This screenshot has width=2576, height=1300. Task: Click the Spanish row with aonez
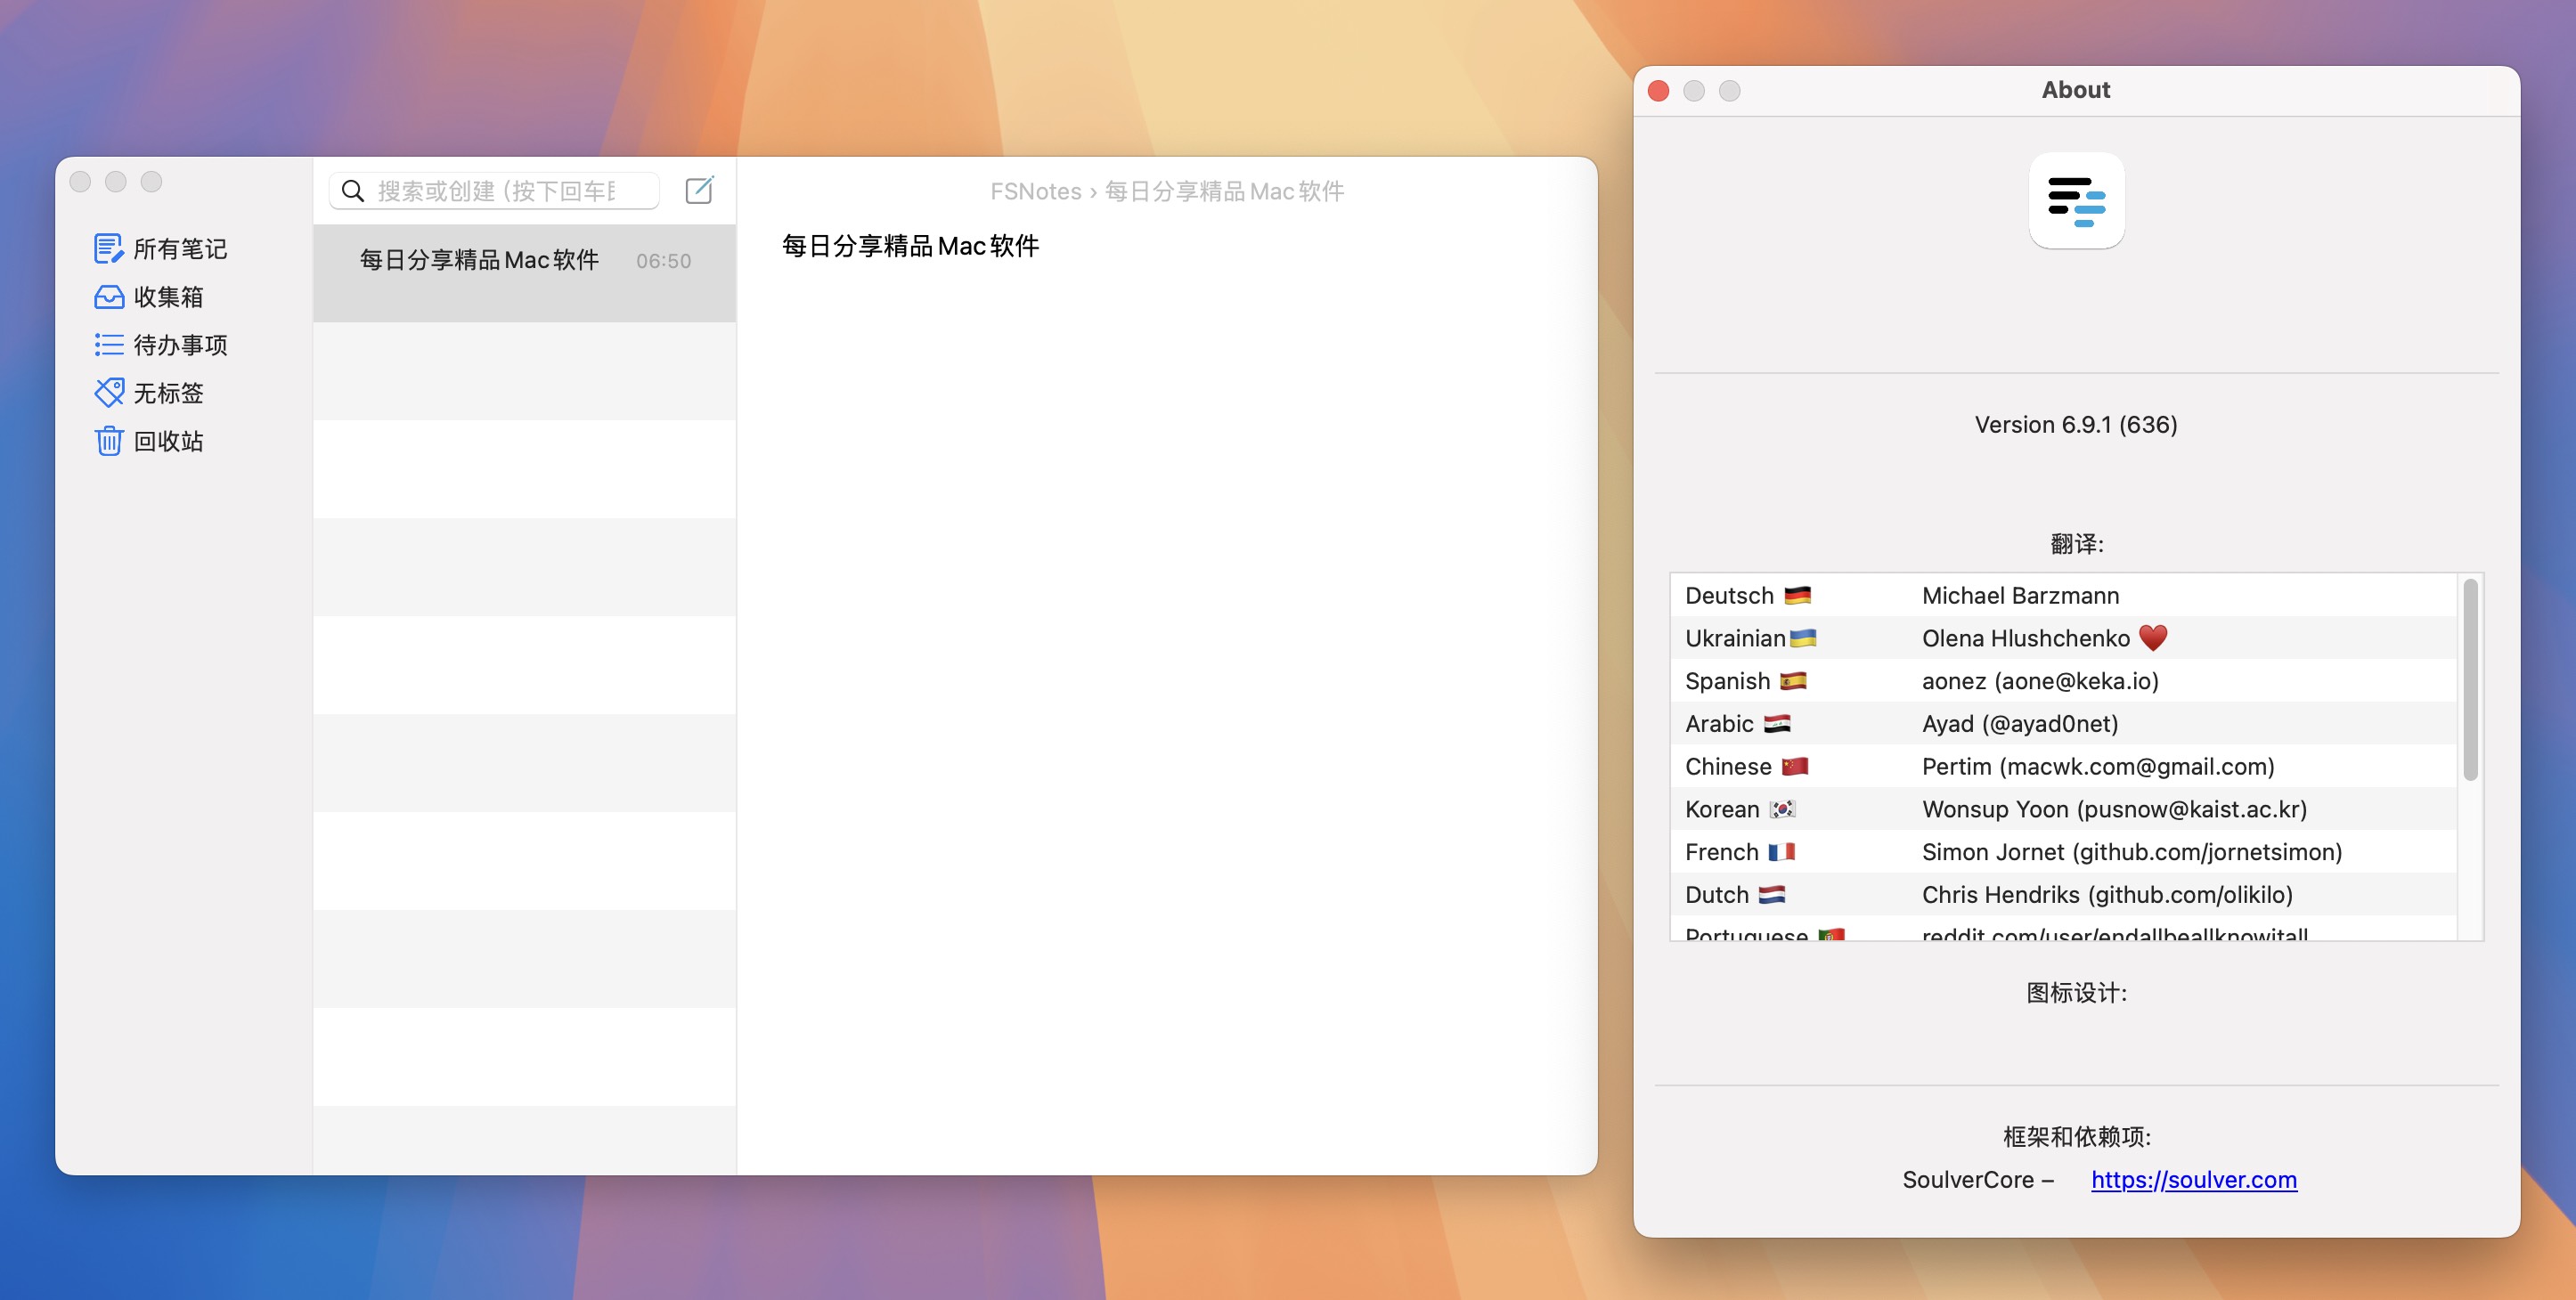[x=2063, y=681]
